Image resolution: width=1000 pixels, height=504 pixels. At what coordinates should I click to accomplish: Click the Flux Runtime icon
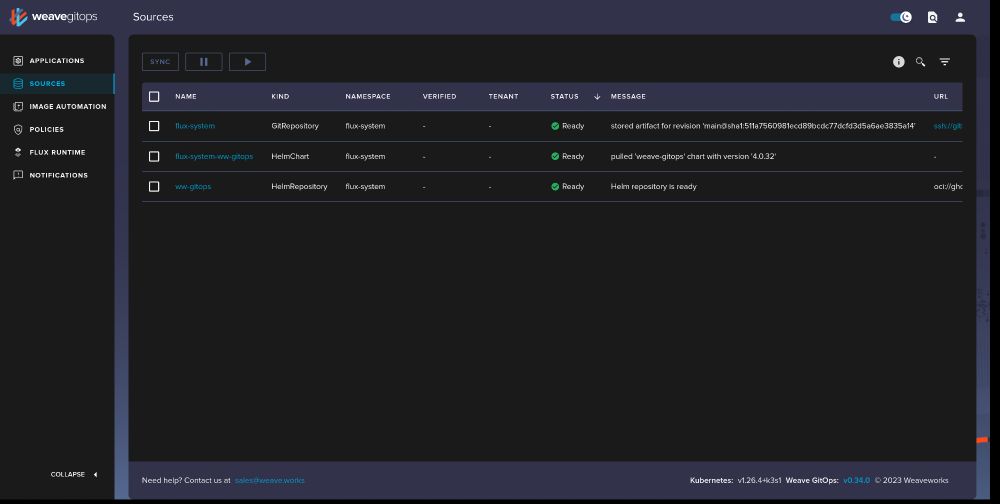(x=18, y=152)
